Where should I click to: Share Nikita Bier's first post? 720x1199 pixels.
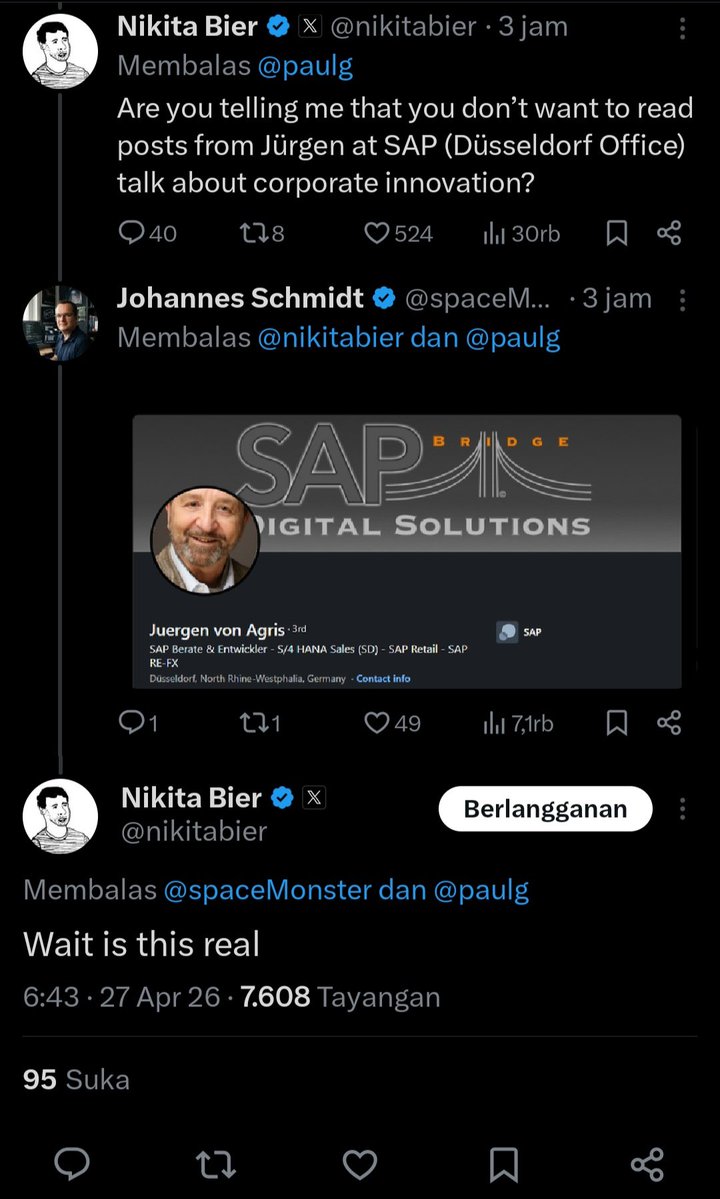[x=669, y=232]
